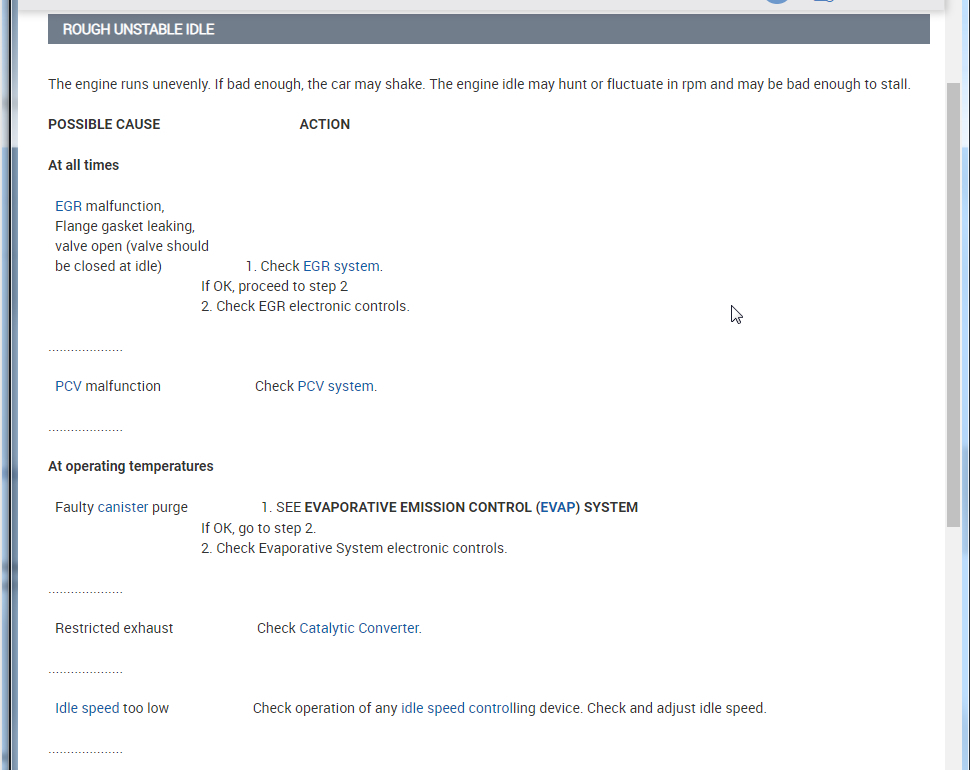
Task: Click the Idle speed link before 'too low'
Action: [87, 708]
